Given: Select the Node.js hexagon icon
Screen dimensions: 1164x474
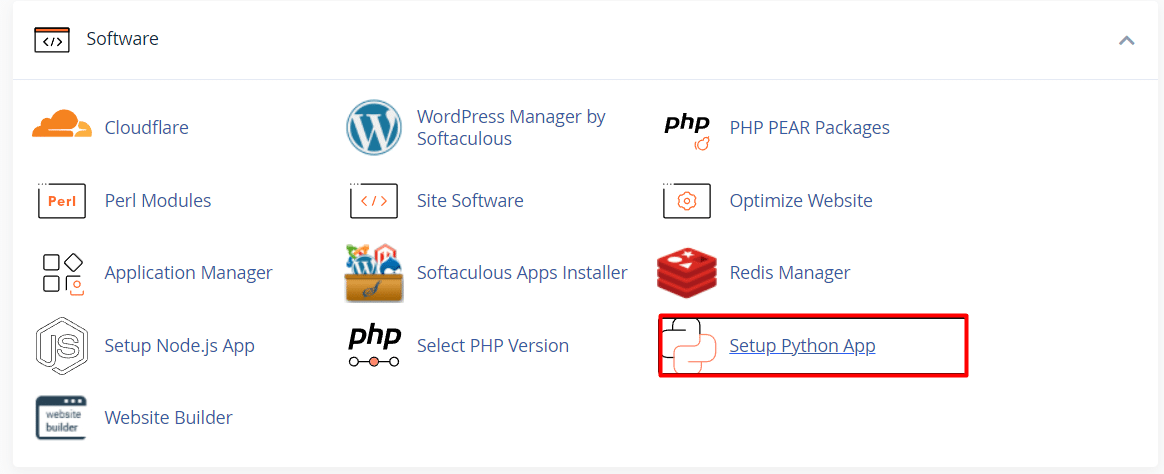Looking at the screenshot, I should point(62,346).
